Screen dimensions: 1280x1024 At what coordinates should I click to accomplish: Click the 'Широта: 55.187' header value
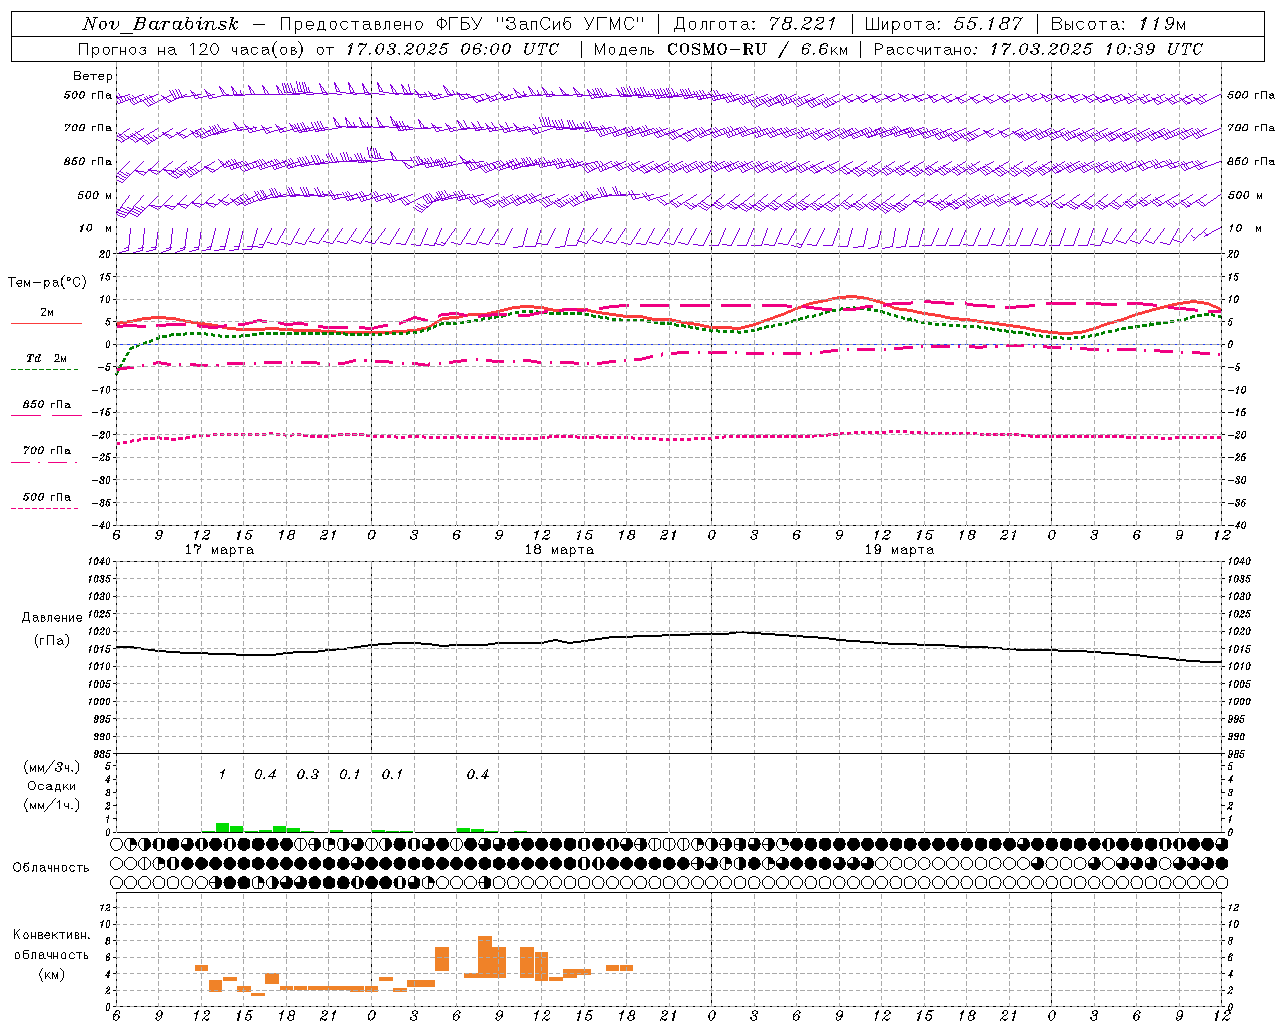point(943,24)
